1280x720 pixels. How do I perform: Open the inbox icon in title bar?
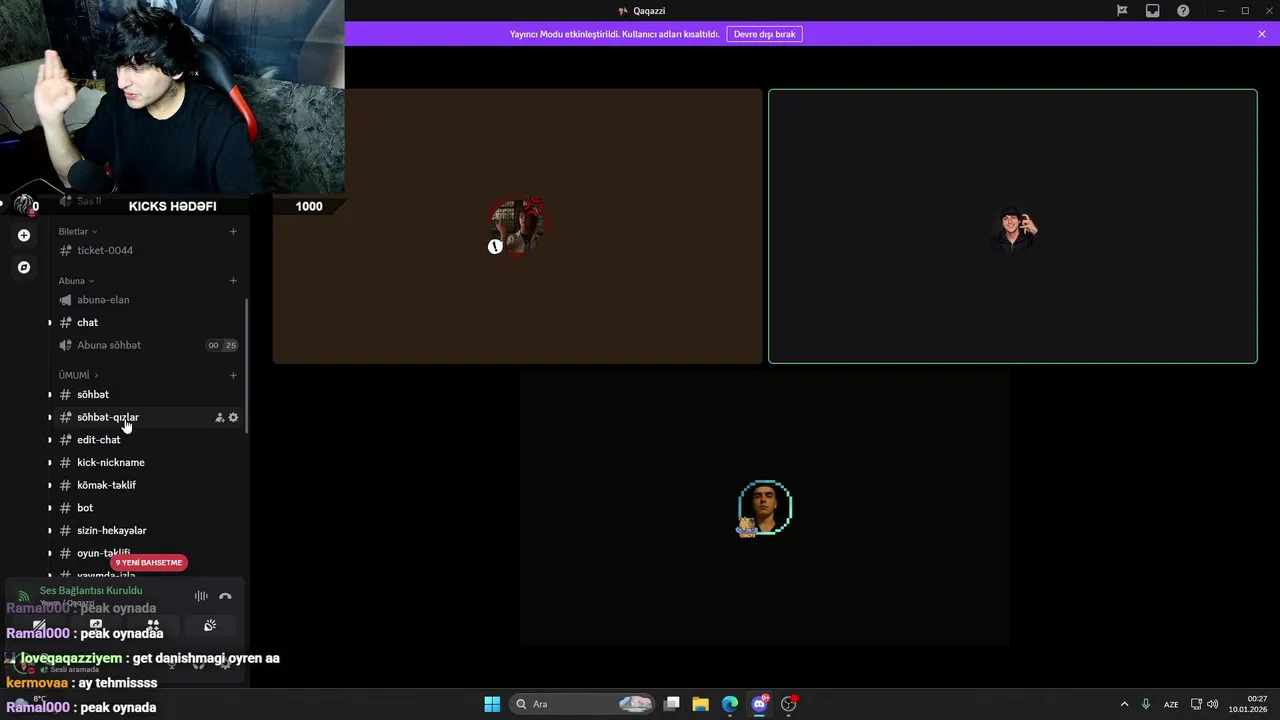pos(1152,11)
